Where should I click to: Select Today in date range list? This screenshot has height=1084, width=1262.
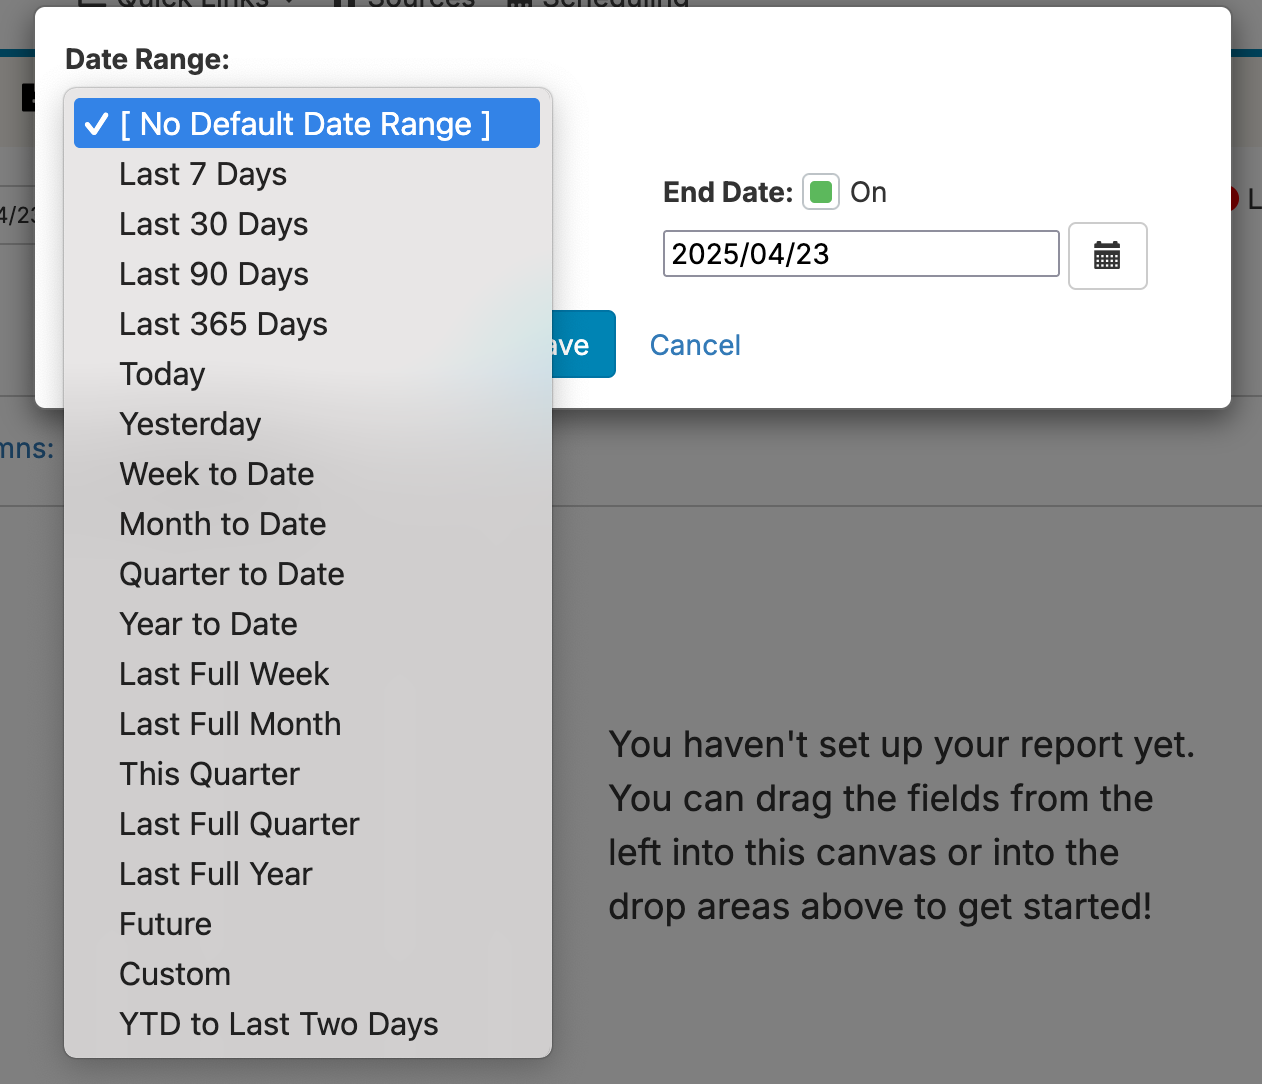(162, 374)
